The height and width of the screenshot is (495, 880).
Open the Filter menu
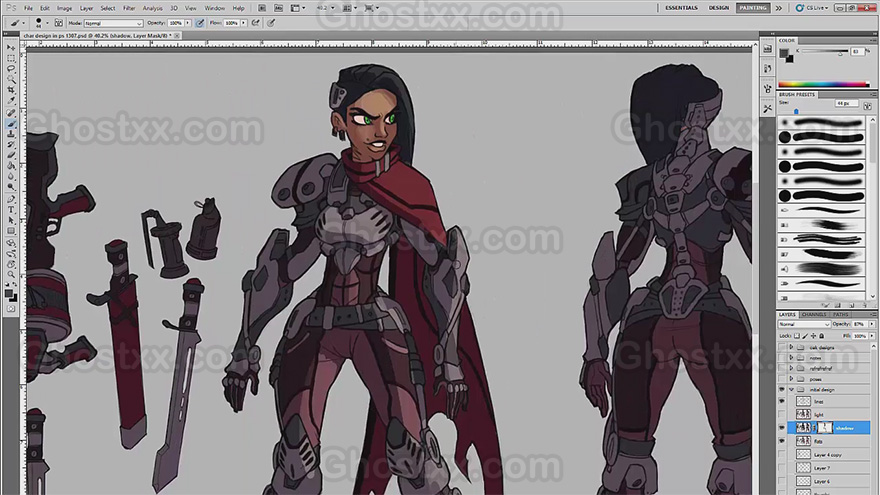point(129,8)
